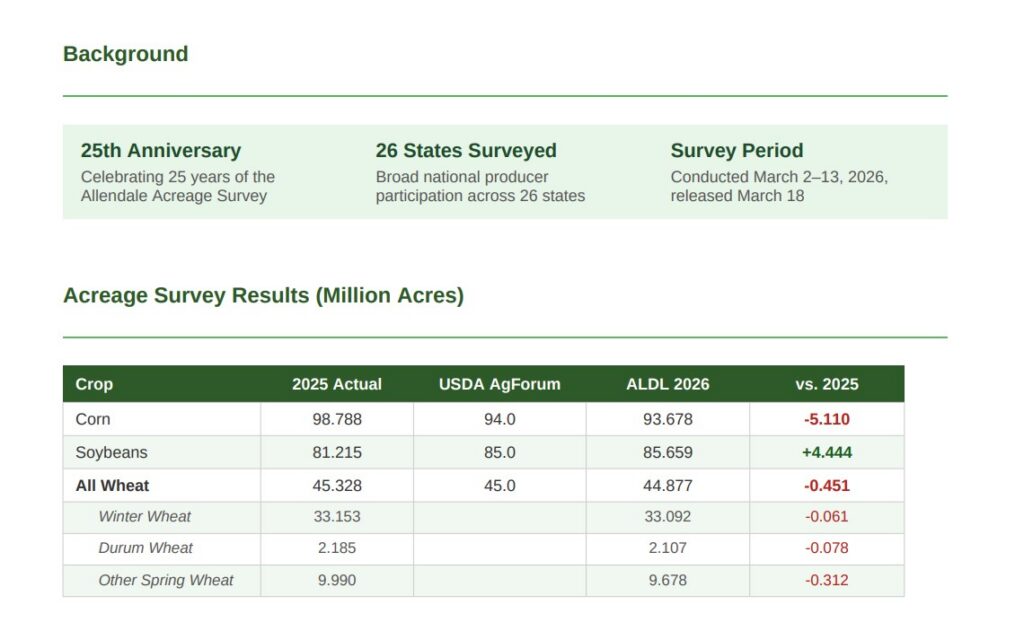
Task: Click the Background section heading
Action: 125,54
